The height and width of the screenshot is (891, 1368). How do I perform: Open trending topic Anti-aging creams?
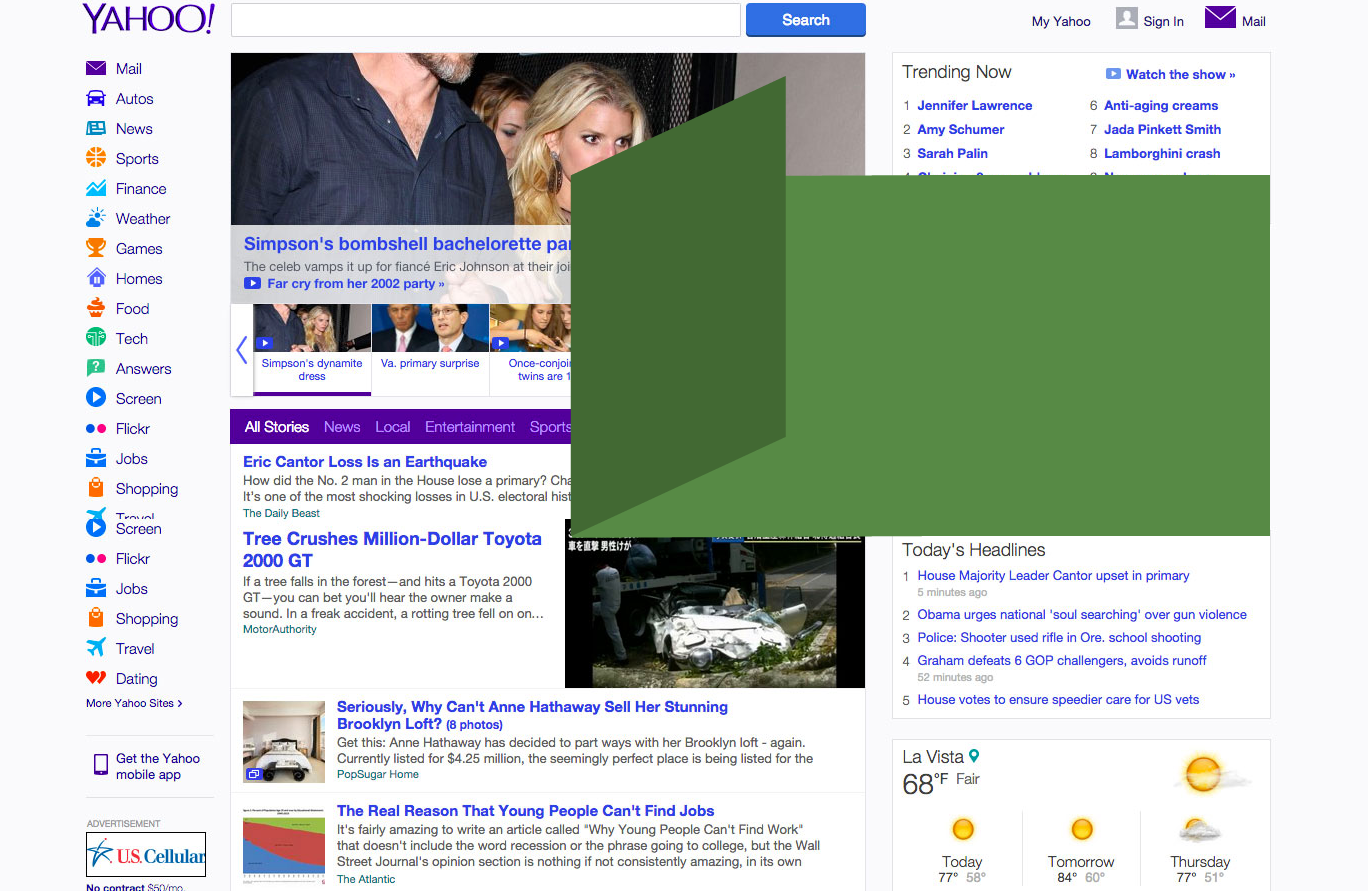pos(1161,105)
